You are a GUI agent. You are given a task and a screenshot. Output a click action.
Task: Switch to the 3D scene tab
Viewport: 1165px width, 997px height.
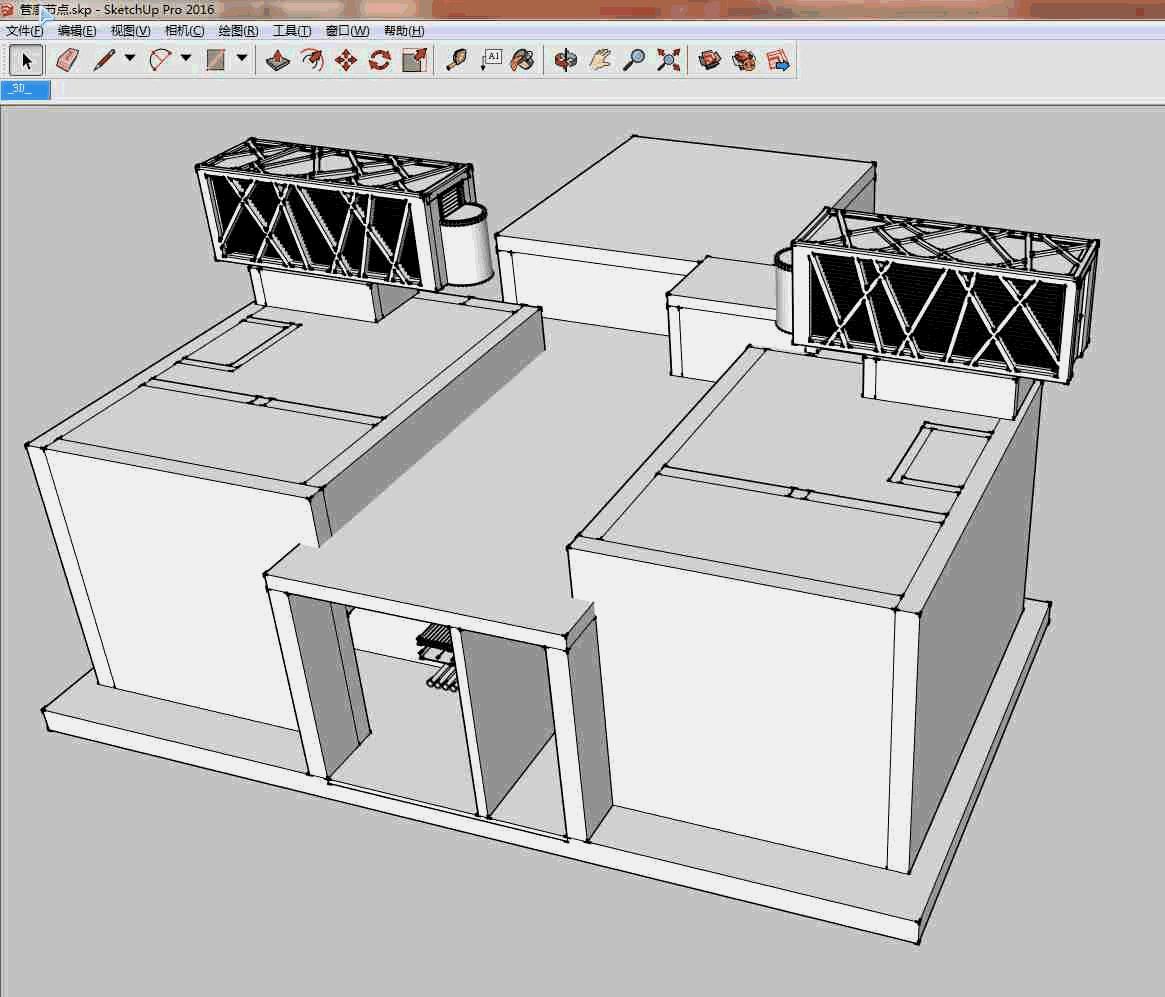[26, 89]
